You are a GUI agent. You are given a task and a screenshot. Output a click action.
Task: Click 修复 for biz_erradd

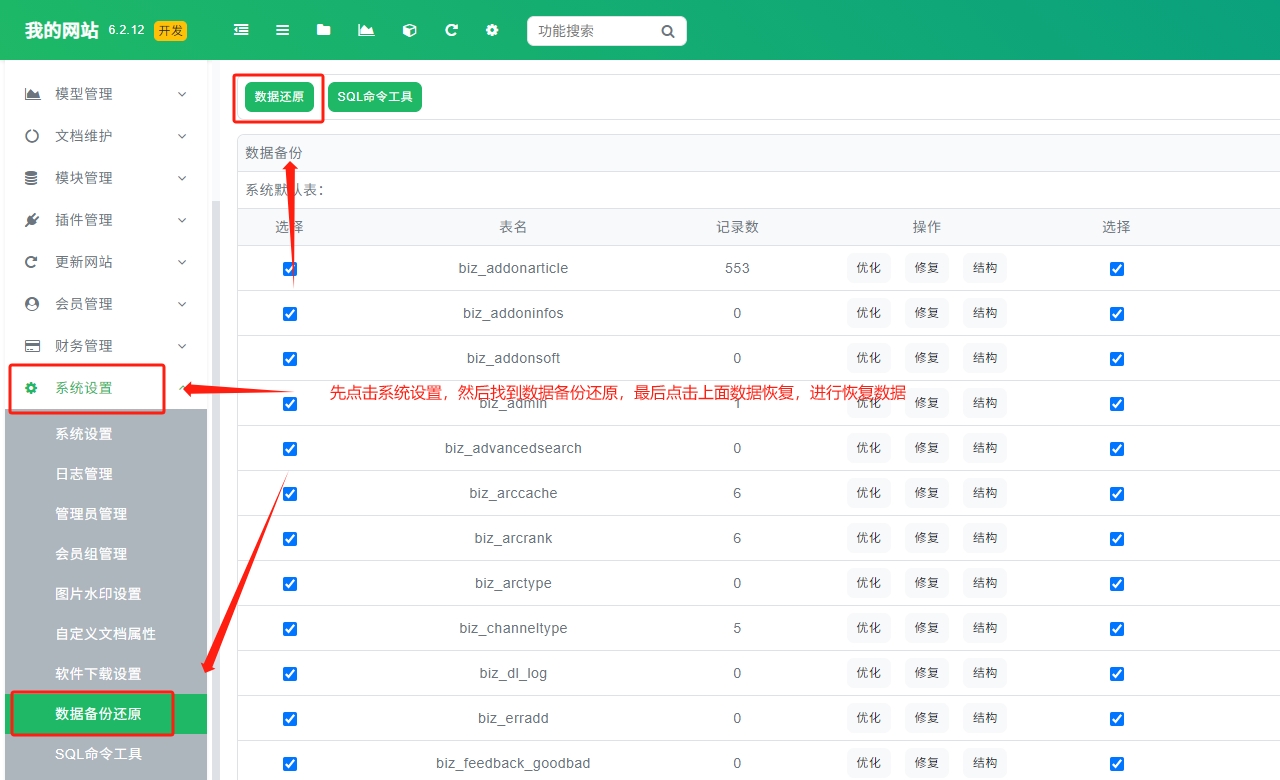(927, 718)
